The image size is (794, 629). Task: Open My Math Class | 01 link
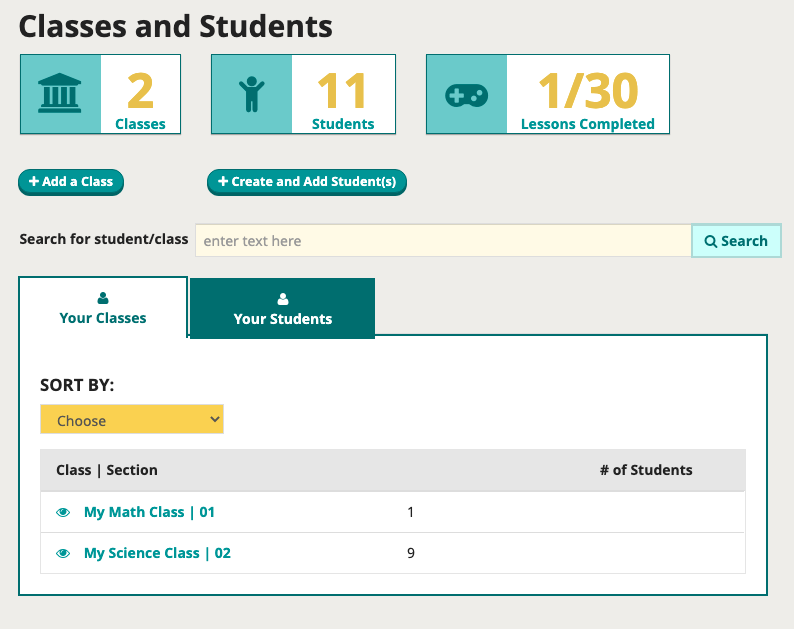[x=149, y=512]
